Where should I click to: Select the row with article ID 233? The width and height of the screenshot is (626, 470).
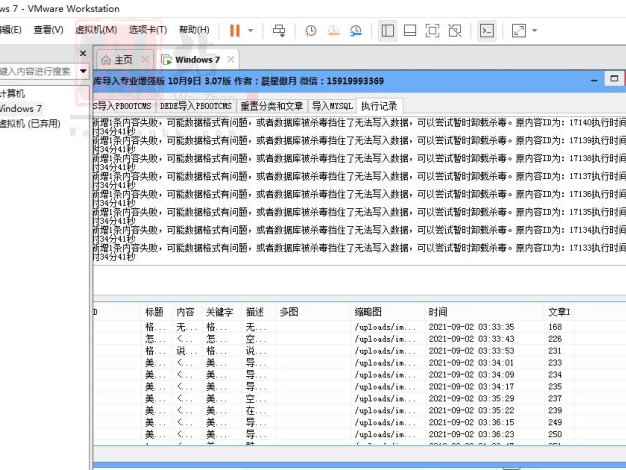coord(359,363)
